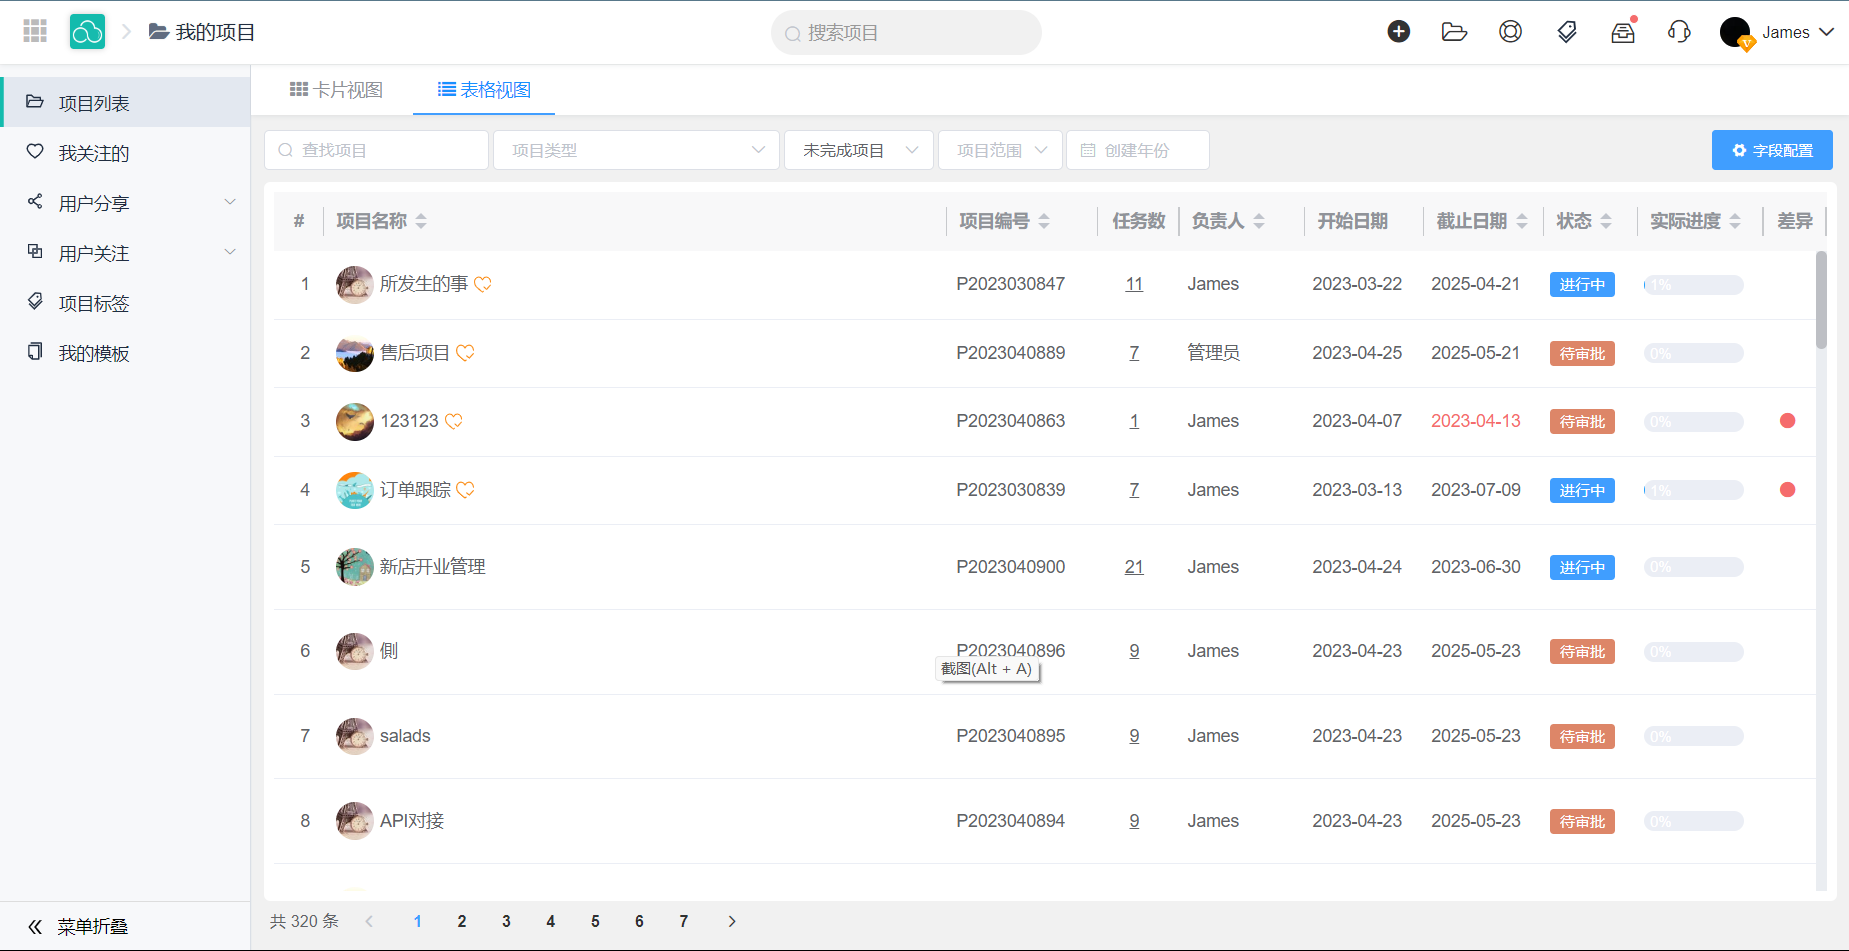Toggle favorite heart on 123123

pyautogui.click(x=454, y=421)
